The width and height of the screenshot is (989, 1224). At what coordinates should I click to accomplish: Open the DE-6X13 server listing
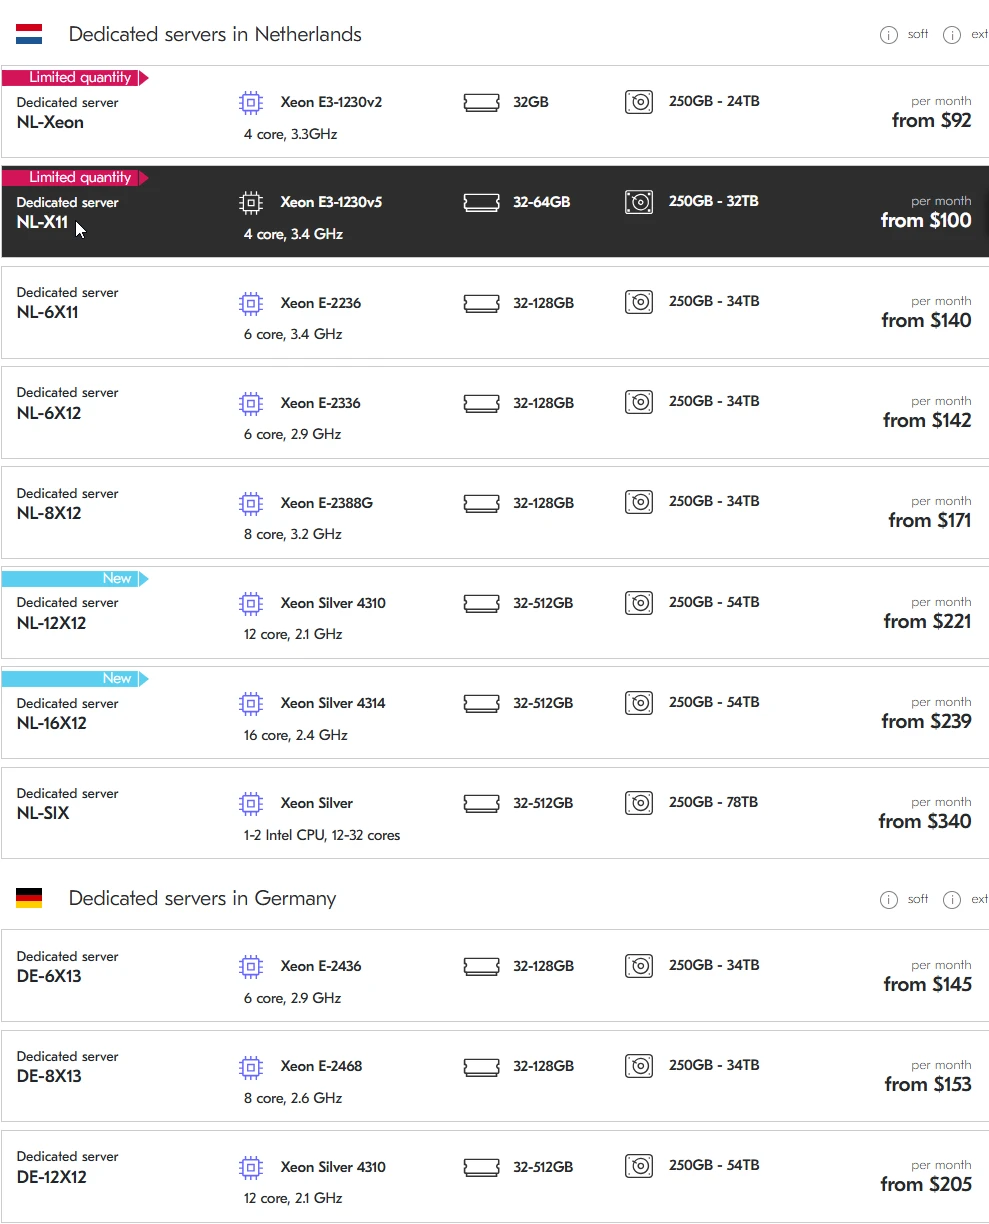click(x=49, y=976)
